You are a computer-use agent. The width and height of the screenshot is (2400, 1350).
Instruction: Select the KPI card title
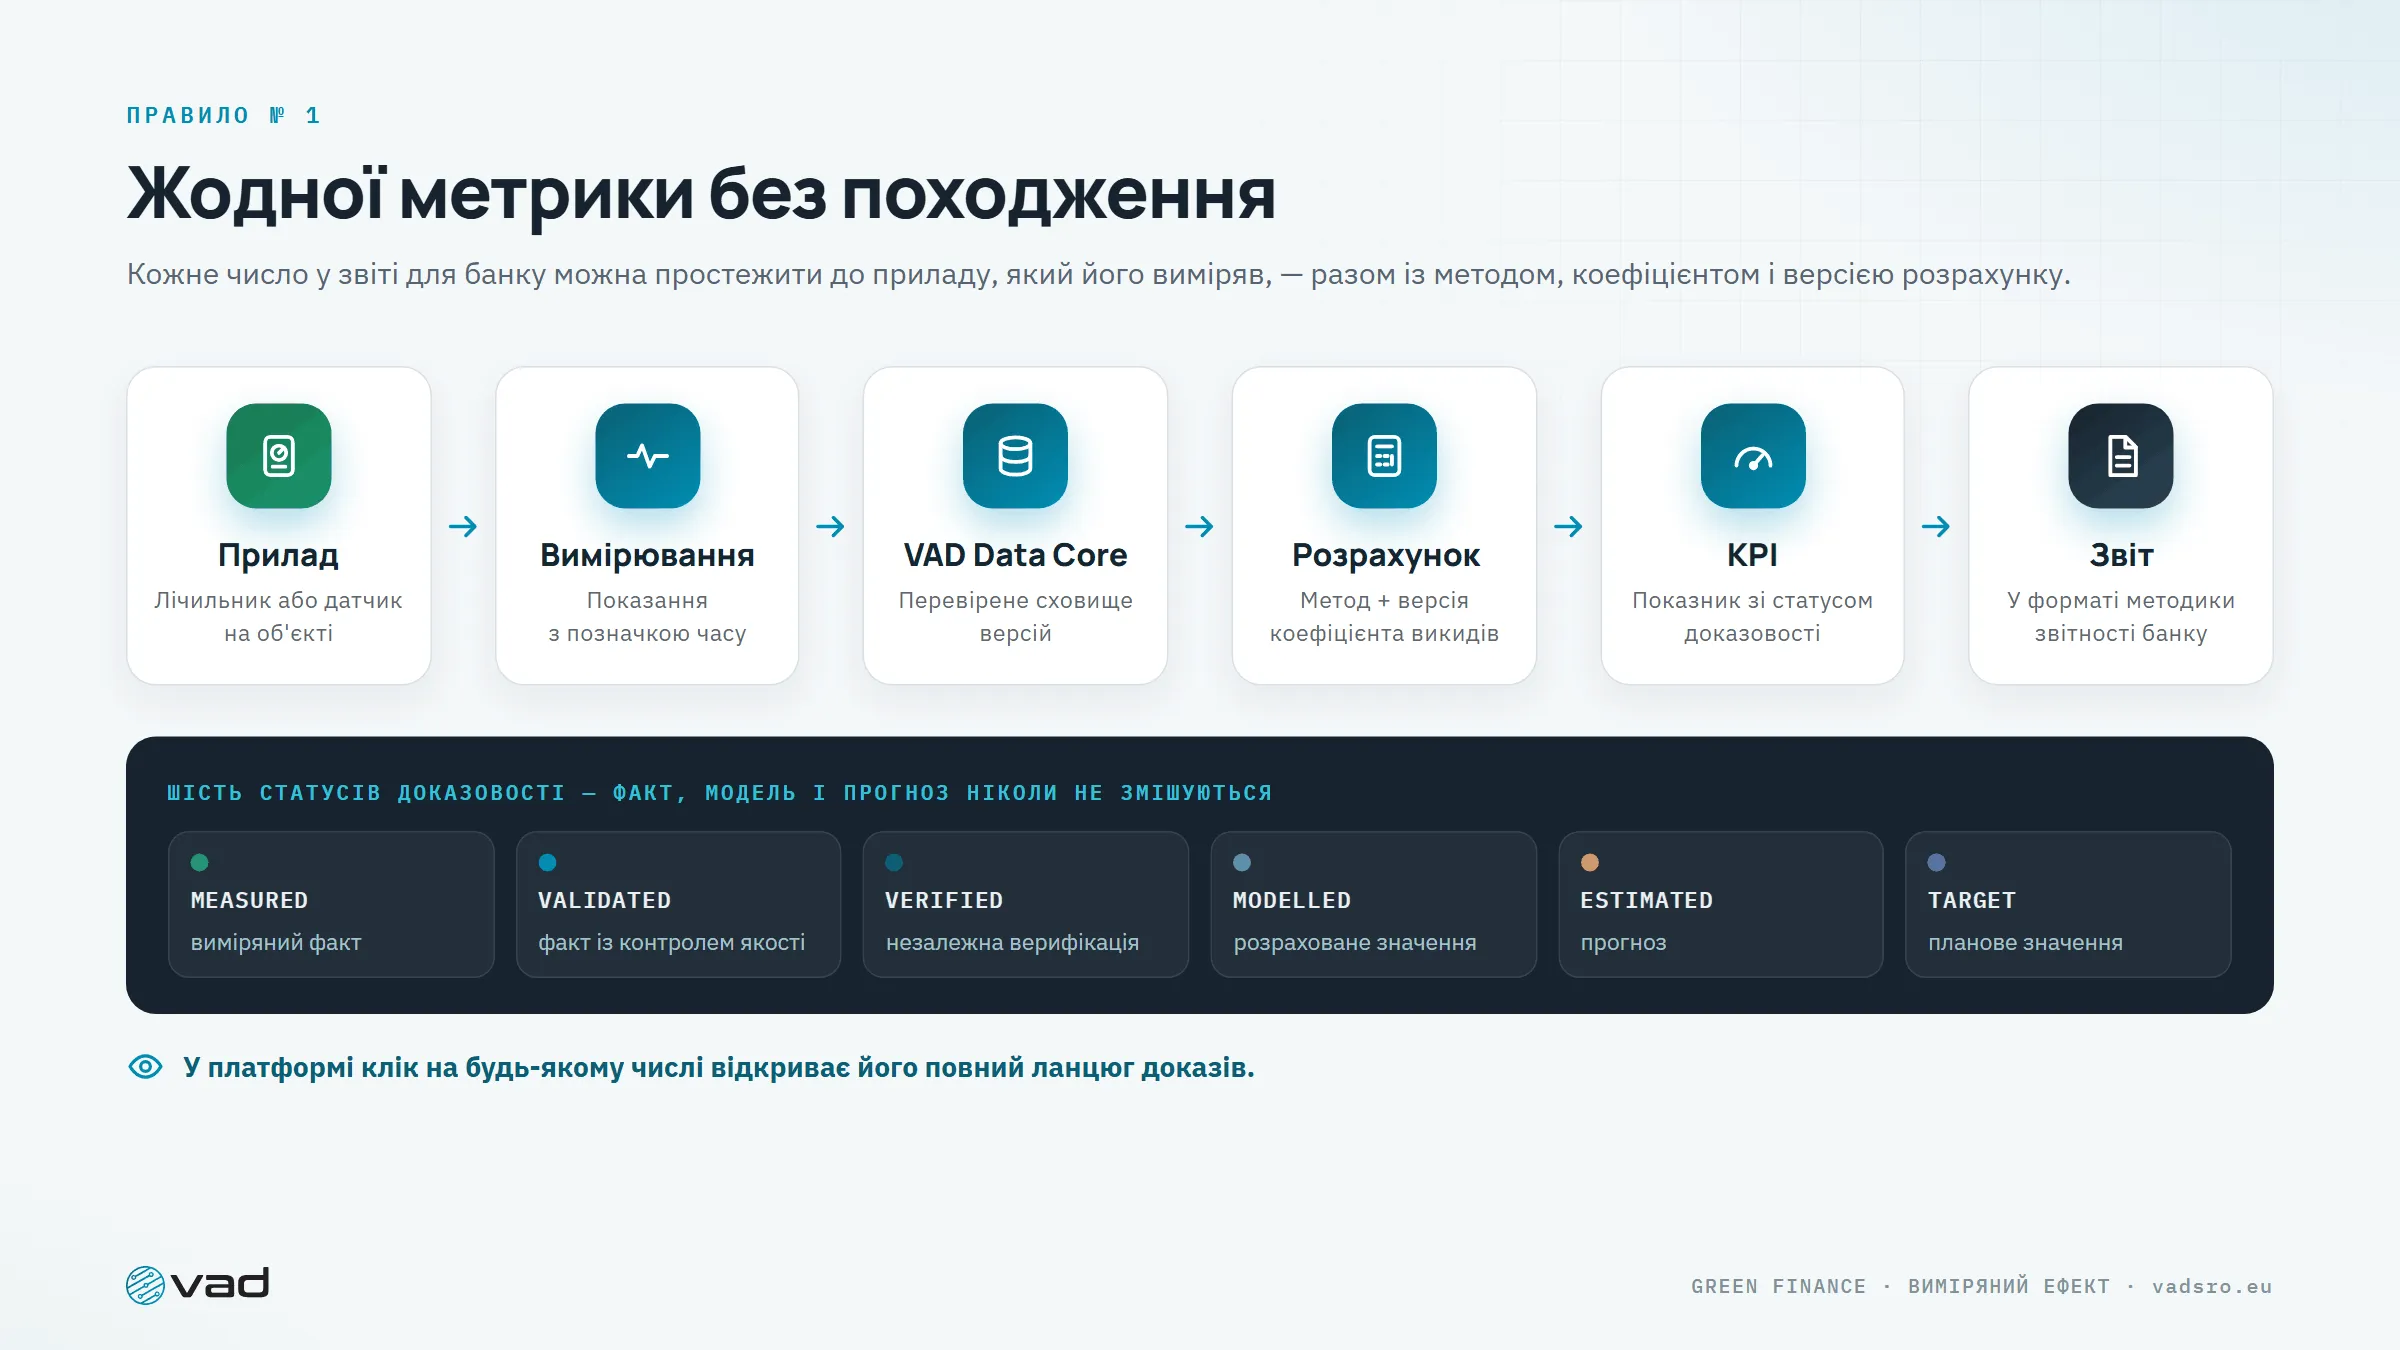pyautogui.click(x=1752, y=556)
